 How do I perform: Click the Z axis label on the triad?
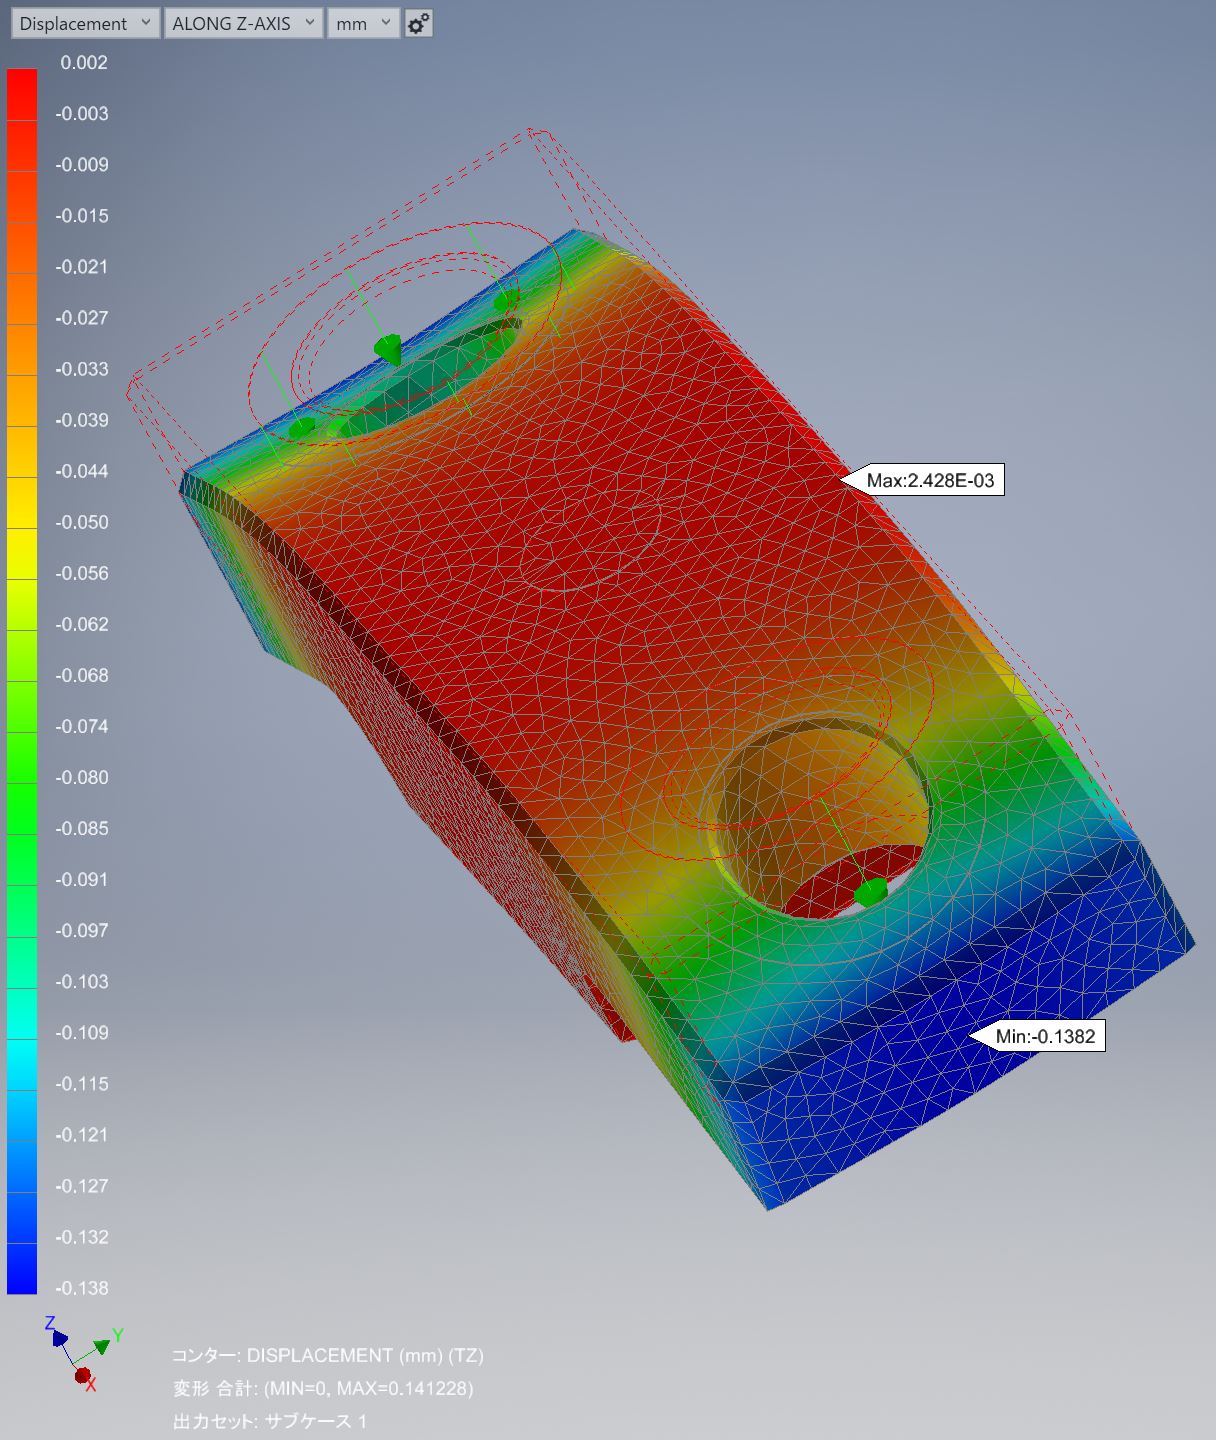[x=50, y=1323]
